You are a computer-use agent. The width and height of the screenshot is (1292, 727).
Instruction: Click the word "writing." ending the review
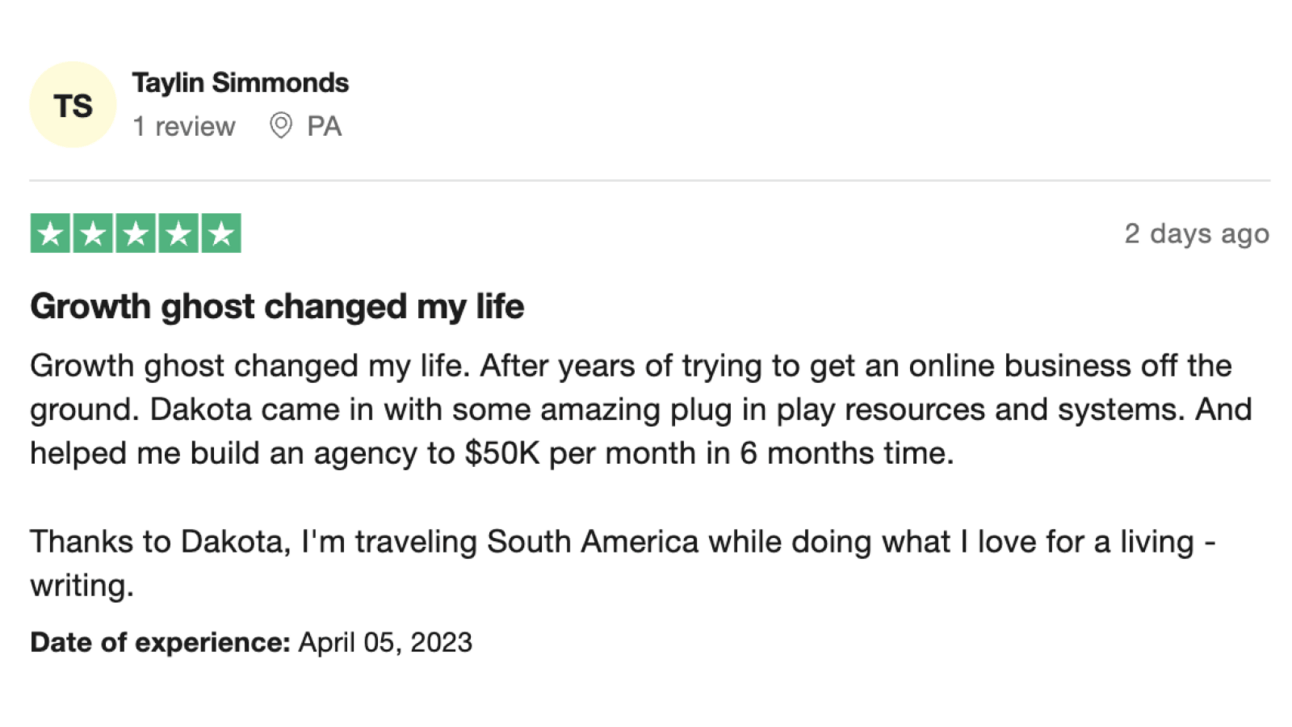[81, 586]
